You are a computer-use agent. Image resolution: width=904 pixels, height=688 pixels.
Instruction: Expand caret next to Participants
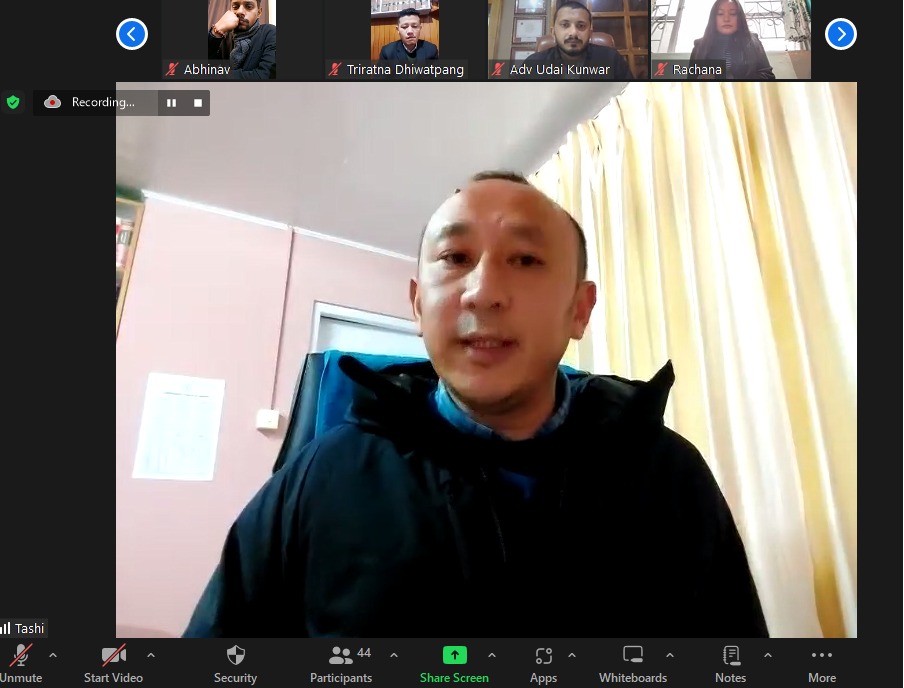[x=394, y=656]
